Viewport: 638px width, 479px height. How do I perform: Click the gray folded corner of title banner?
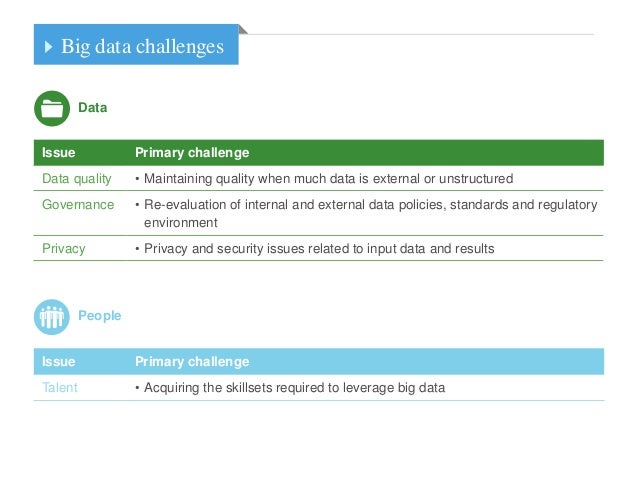coord(243,29)
